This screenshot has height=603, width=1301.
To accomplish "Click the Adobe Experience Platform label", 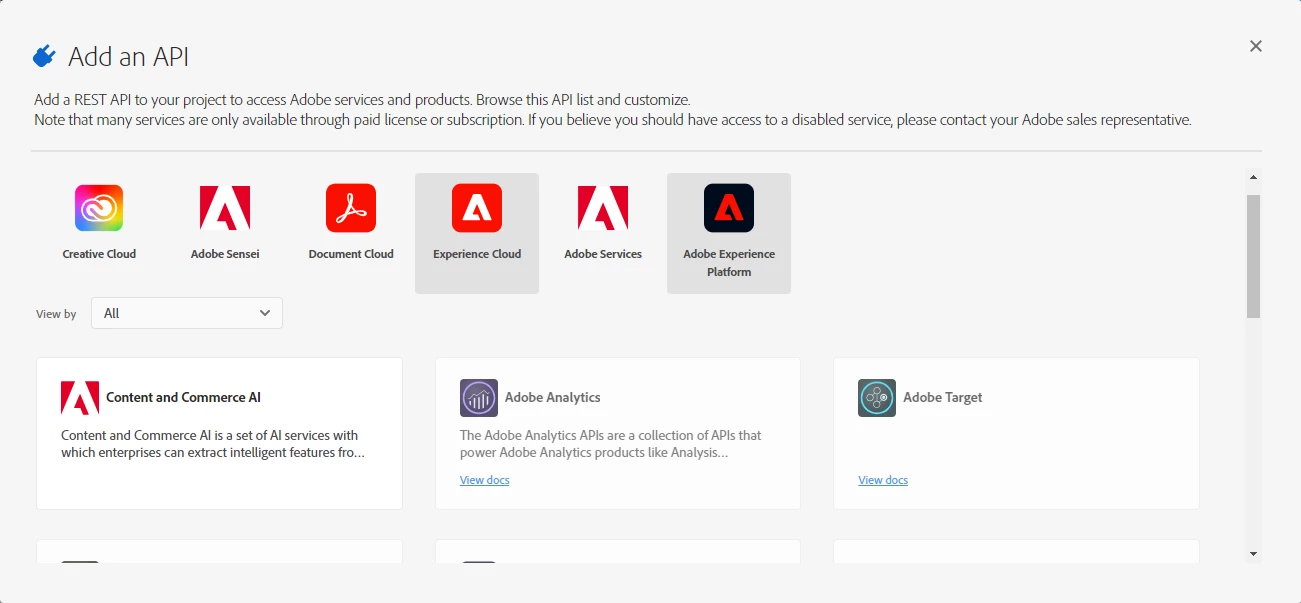I will click(x=729, y=263).
